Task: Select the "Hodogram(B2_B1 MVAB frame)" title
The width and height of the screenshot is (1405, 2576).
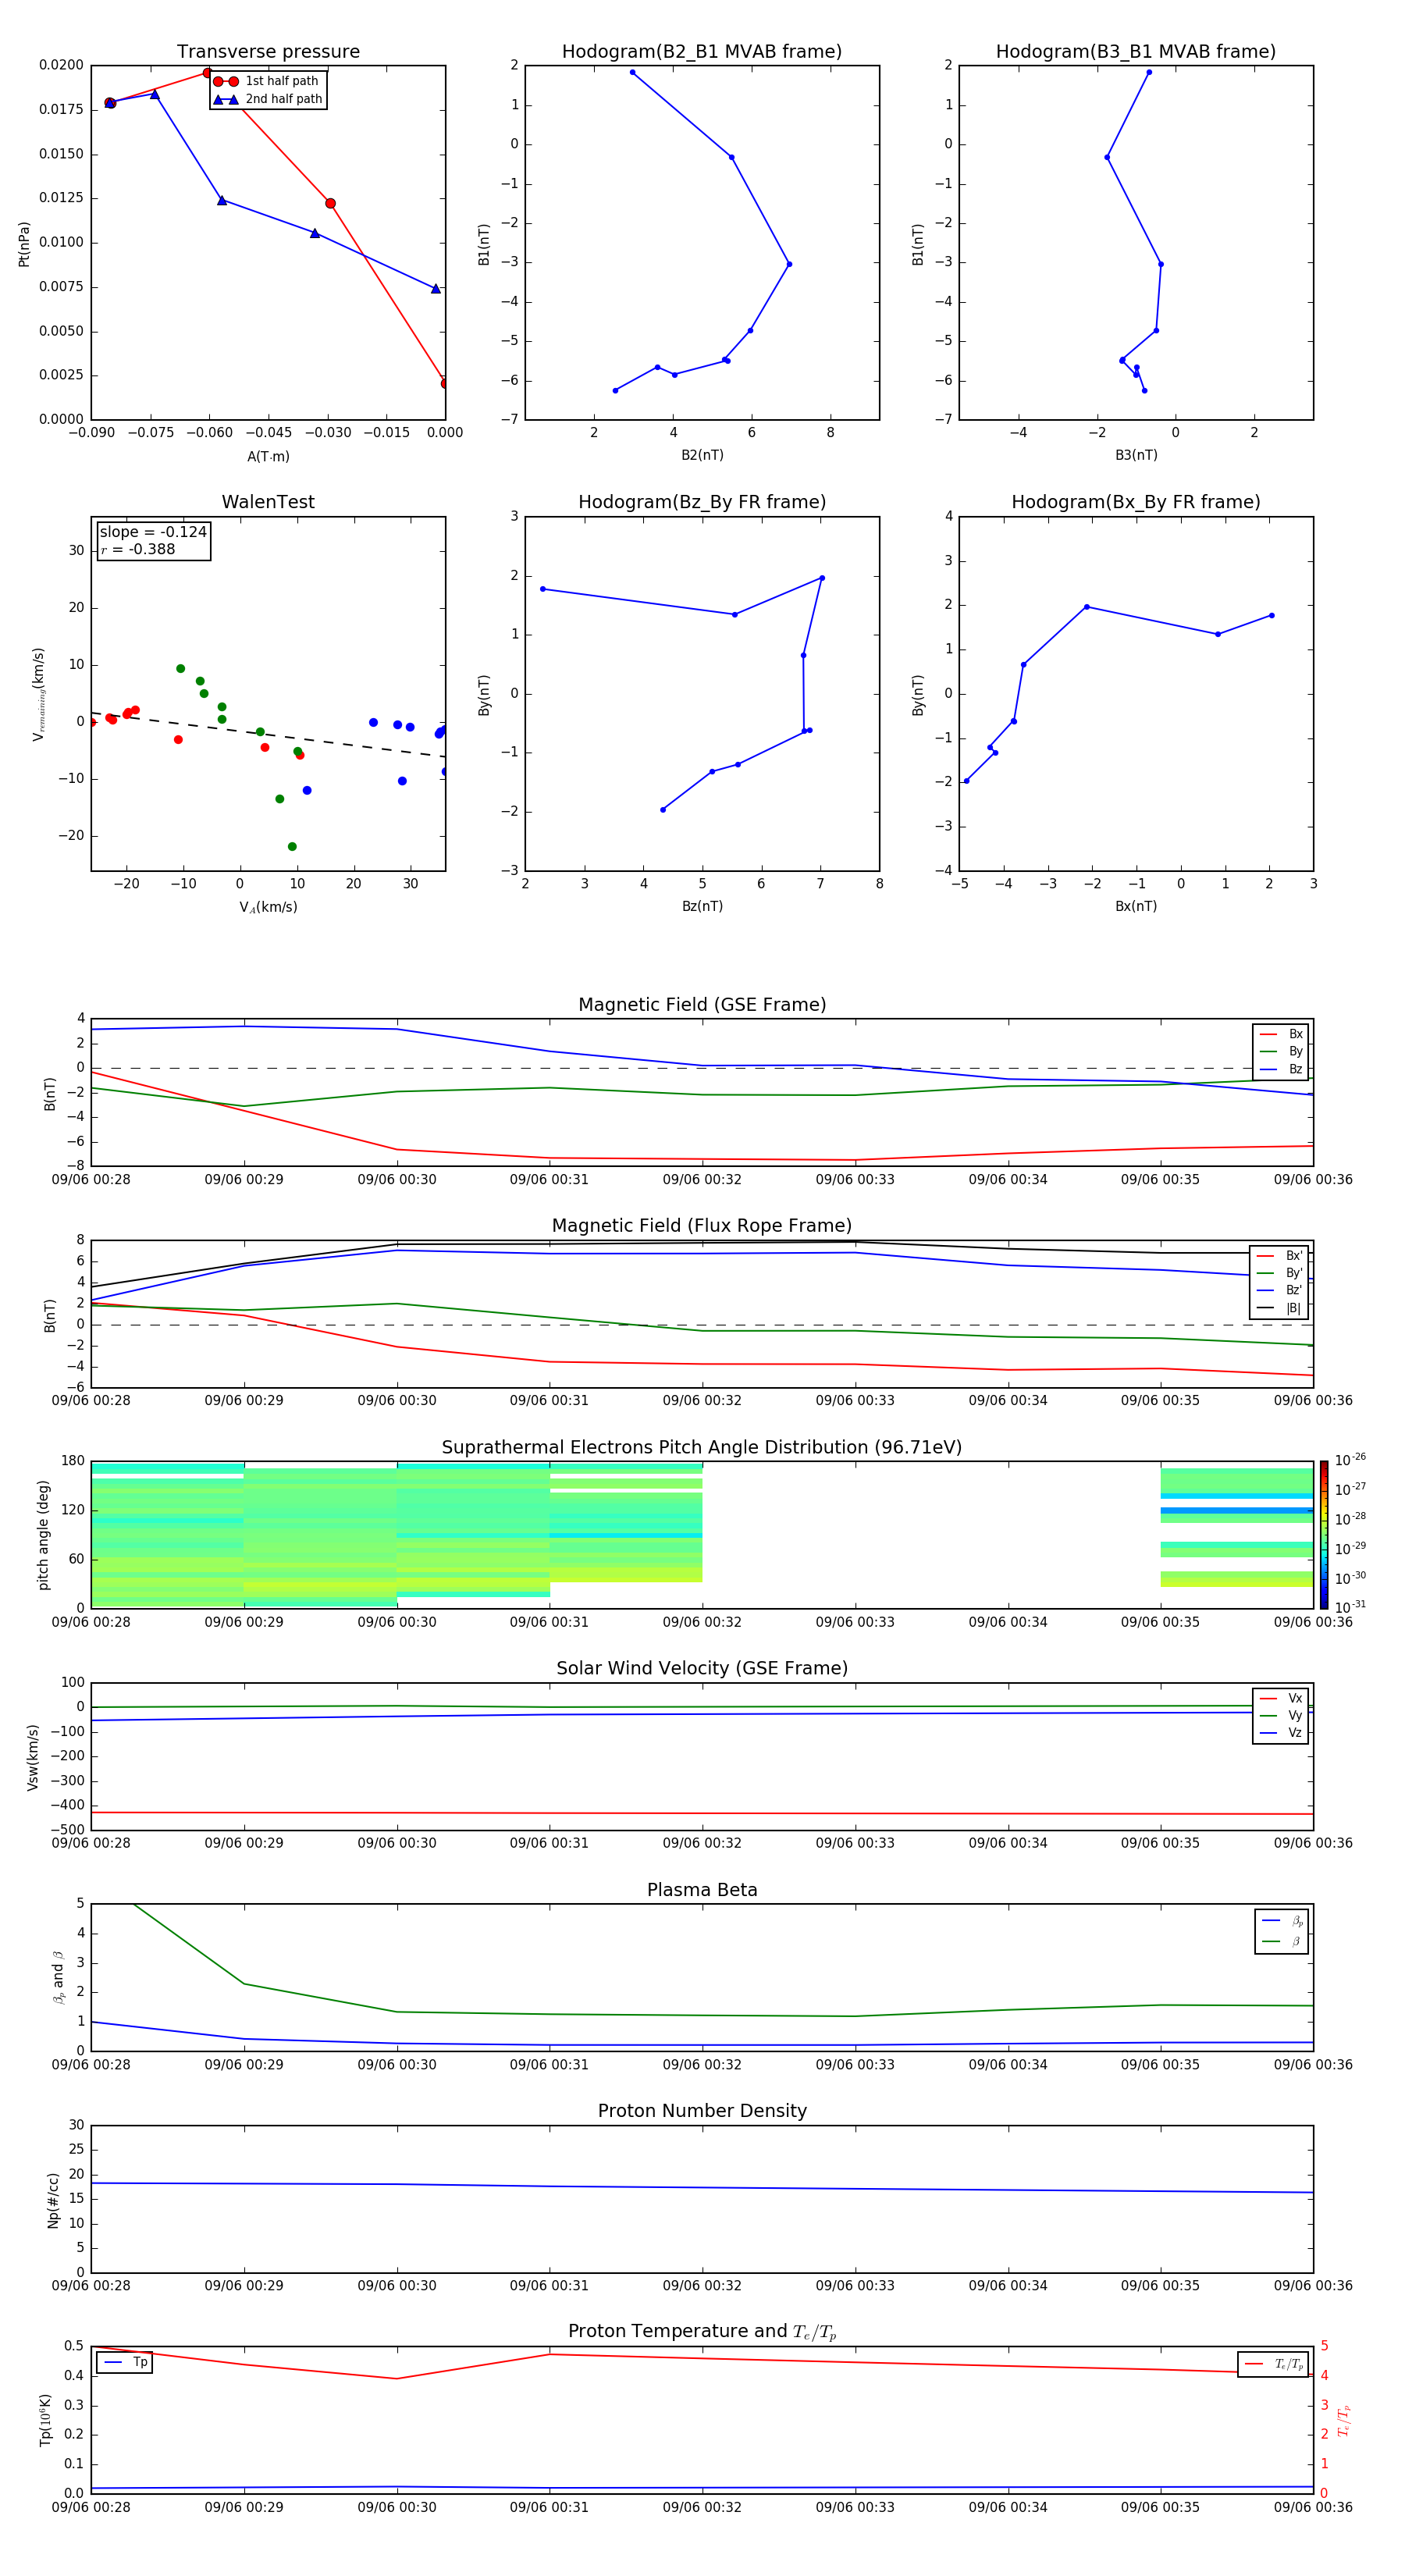Action: coord(702,52)
